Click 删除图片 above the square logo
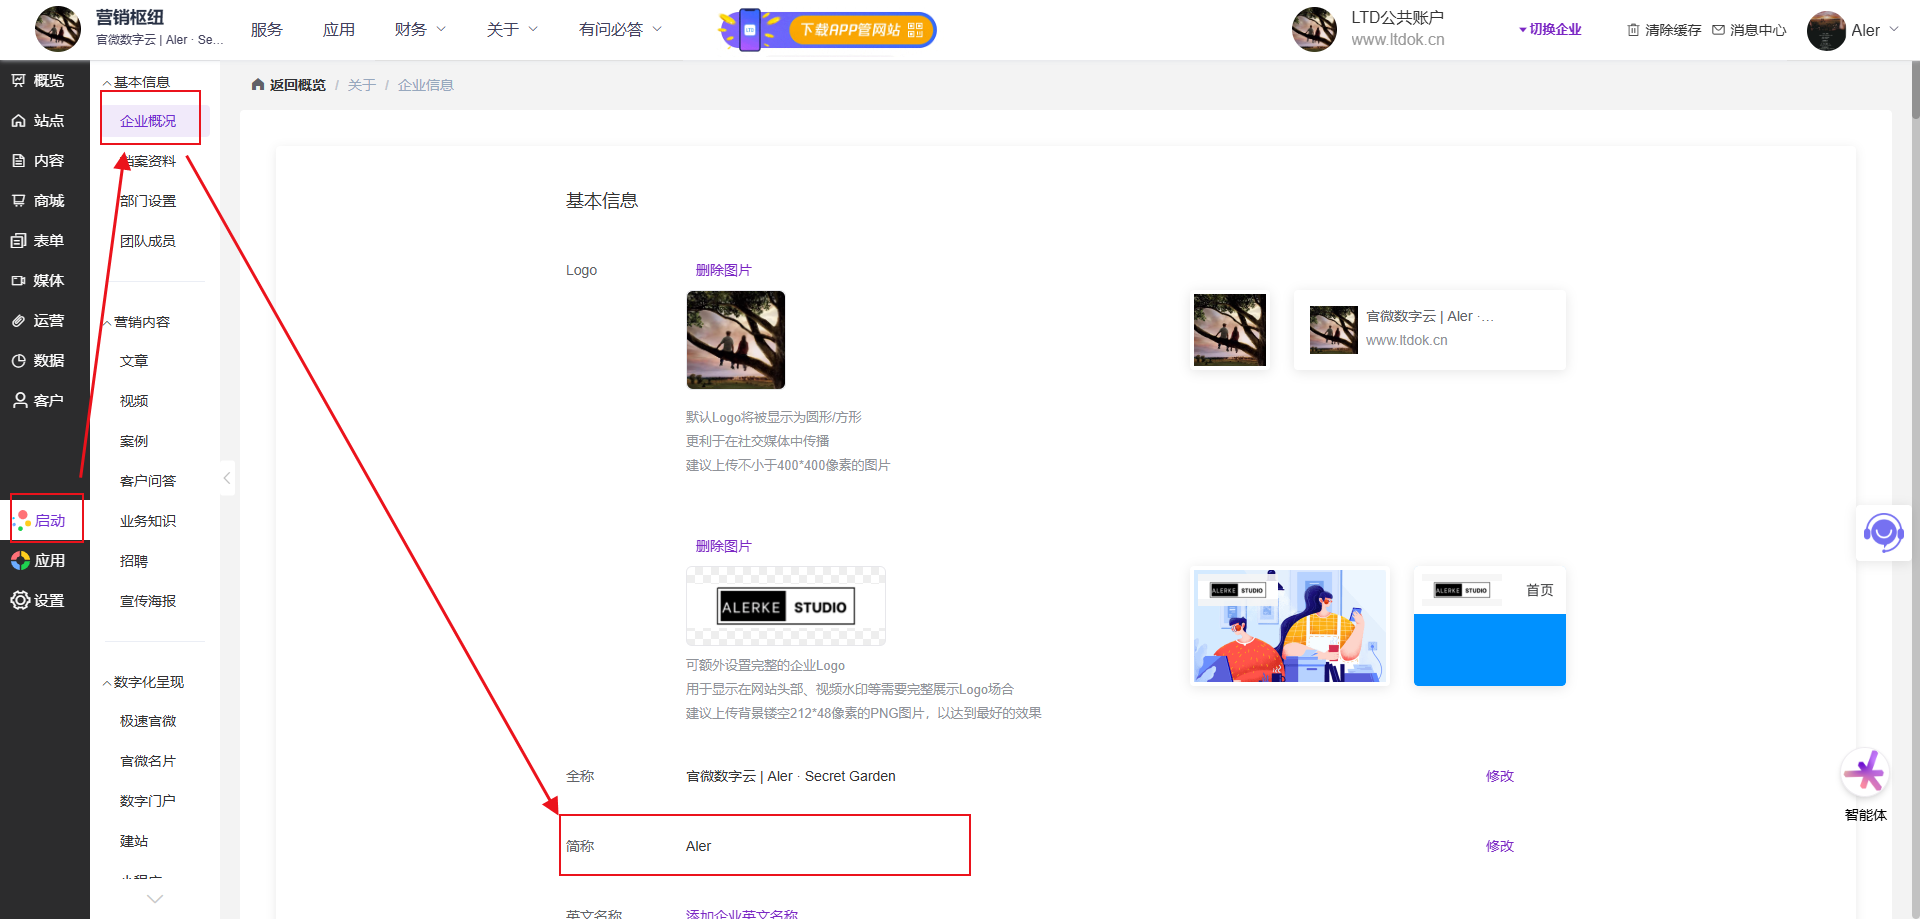 [x=724, y=270]
